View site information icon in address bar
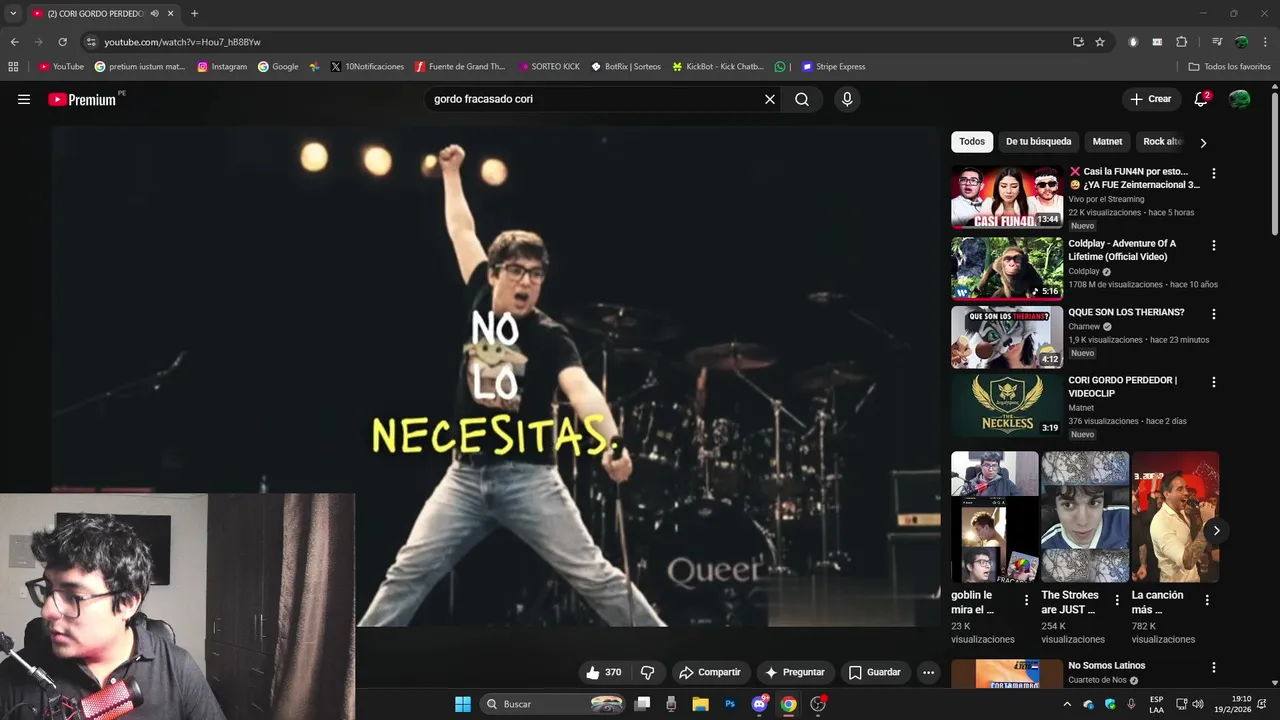This screenshot has width=1280, height=720. (91, 42)
